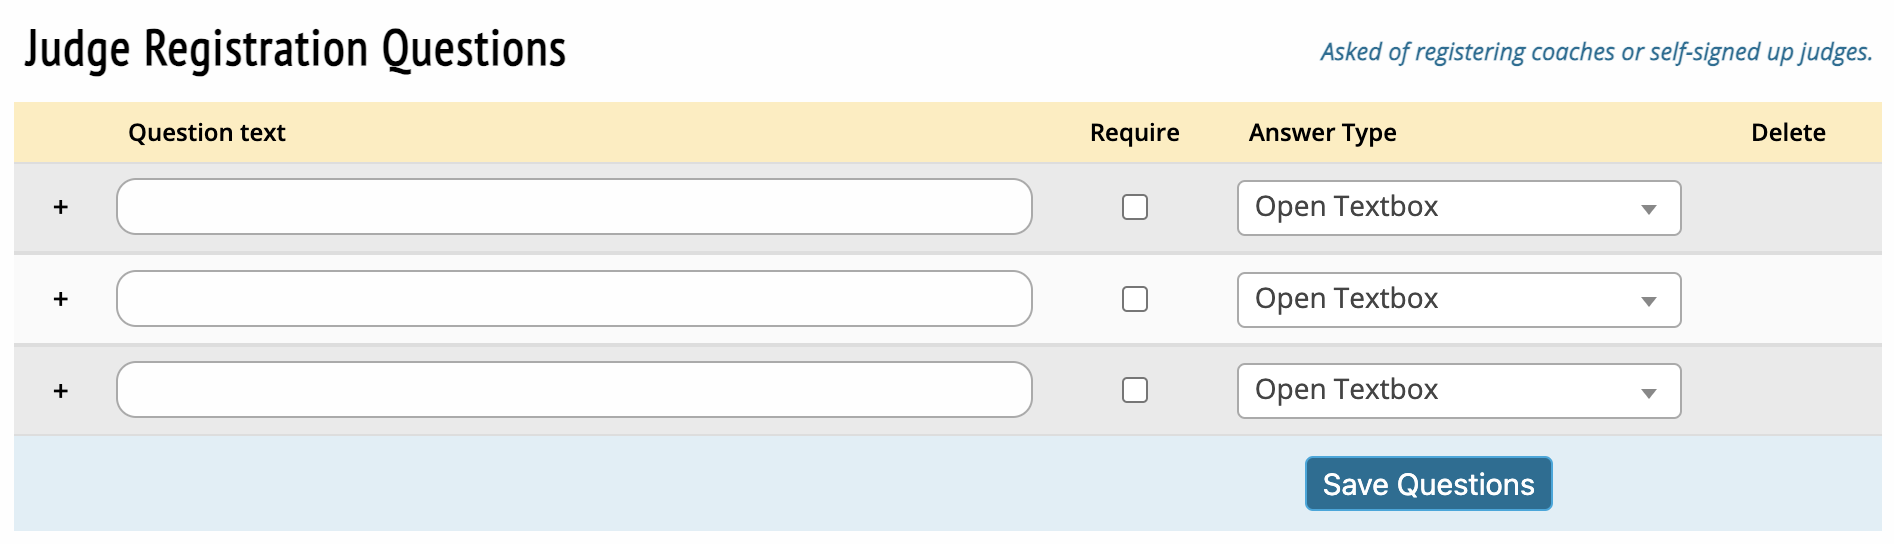1894x544 pixels.
Task: Expand the second row's Open Textbox dropdown
Action: 1458,300
